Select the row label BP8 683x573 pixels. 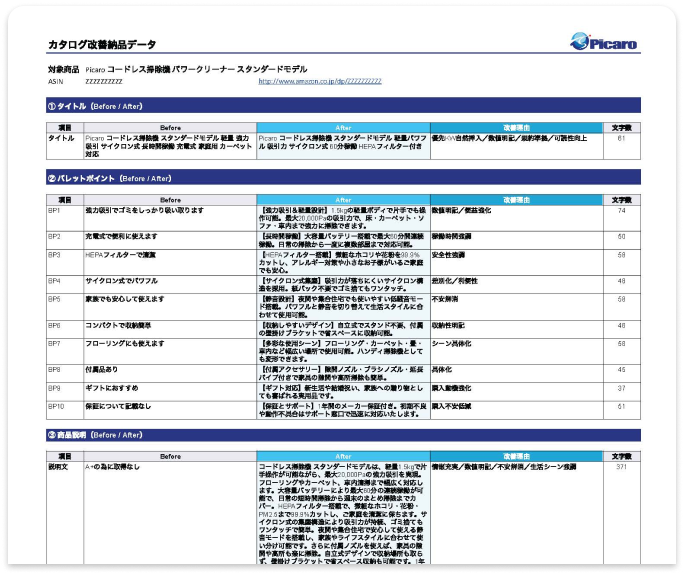(x=65, y=373)
